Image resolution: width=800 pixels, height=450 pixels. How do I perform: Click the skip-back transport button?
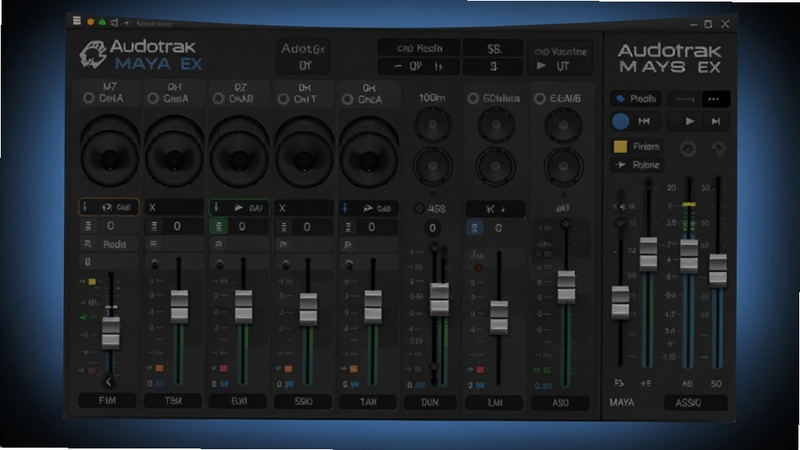click(644, 121)
